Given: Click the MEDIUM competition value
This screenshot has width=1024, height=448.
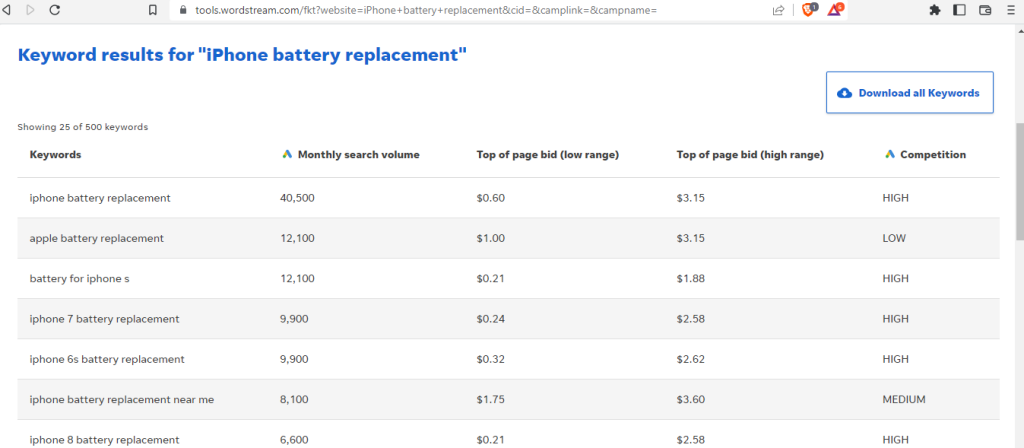Looking at the screenshot, I should click(904, 400).
